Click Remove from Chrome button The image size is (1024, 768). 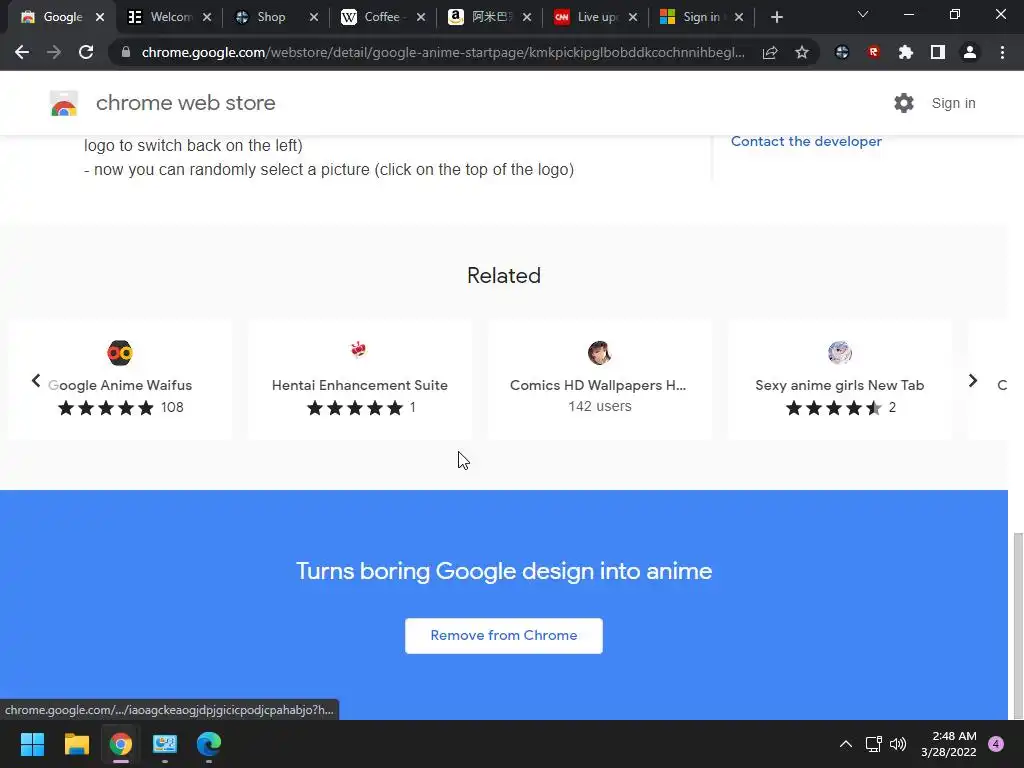pyautogui.click(x=504, y=635)
